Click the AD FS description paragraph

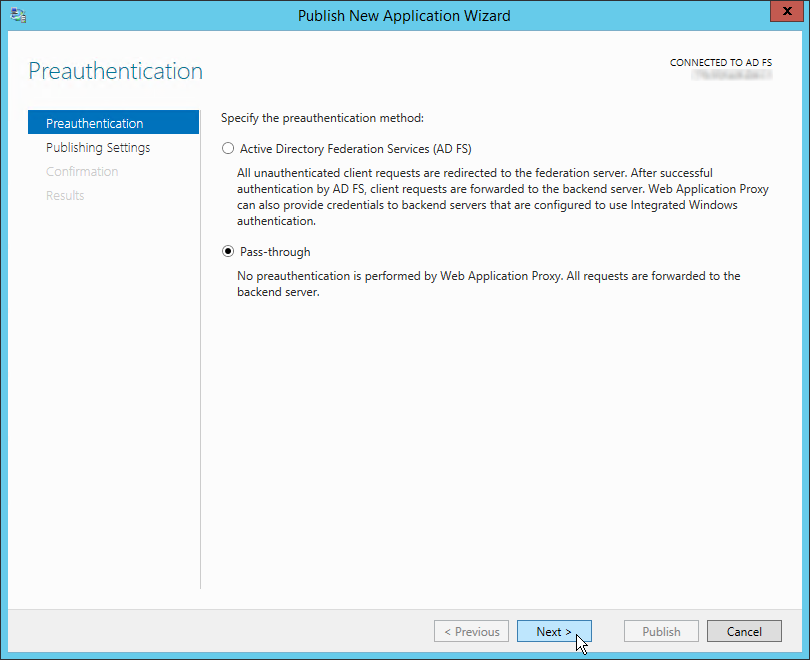pos(503,197)
